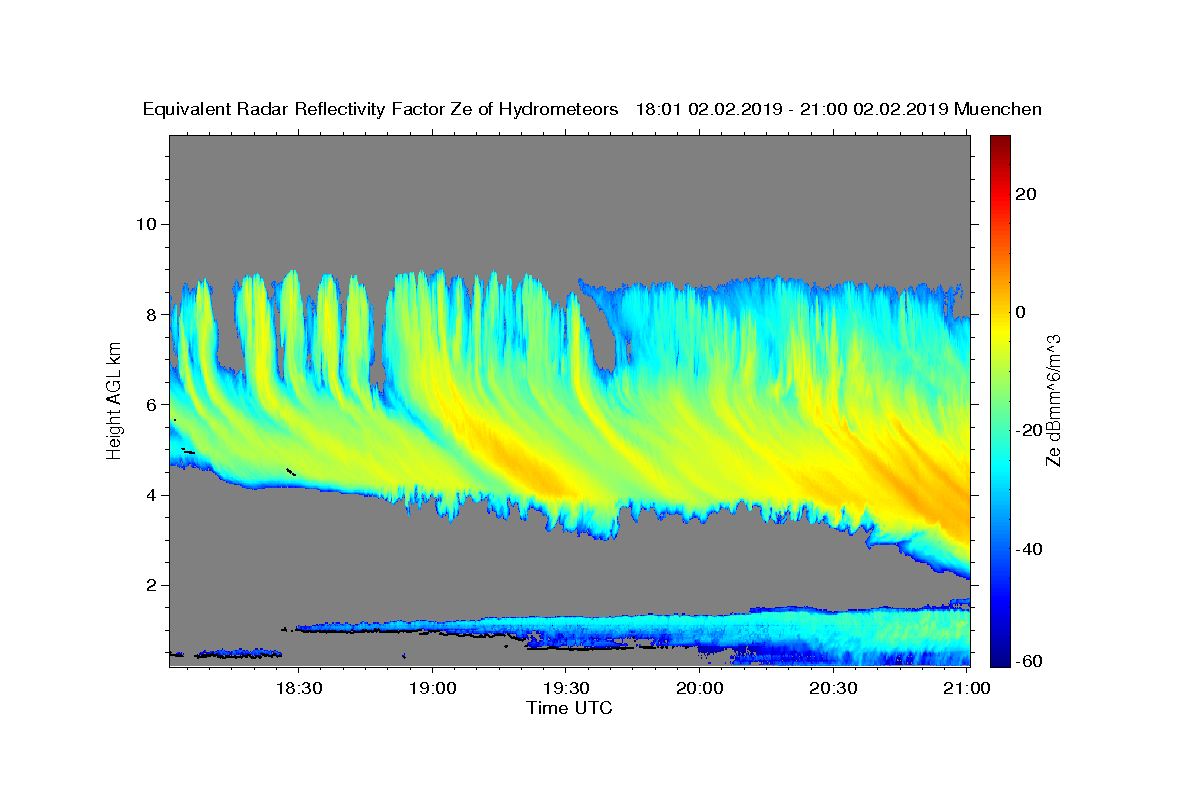Click the 19:00 time tick label
The height and width of the screenshot is (800, 1200).
432,689
